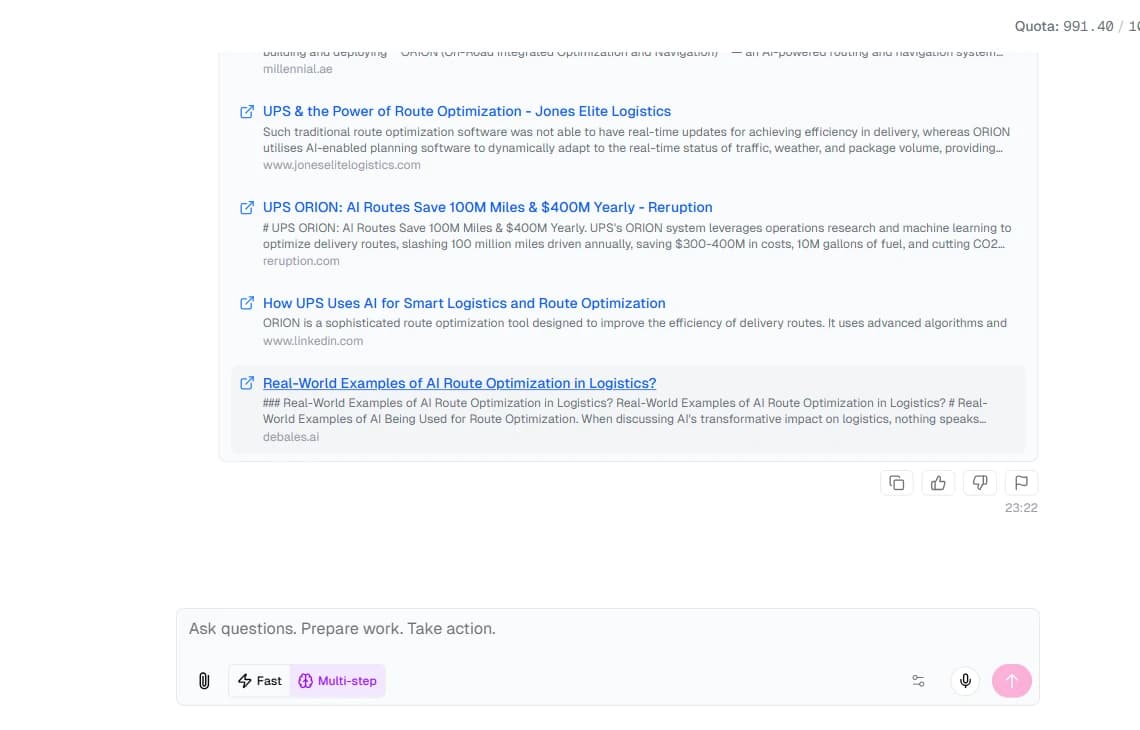Select the millennial.ae source text

coord(297,69)
